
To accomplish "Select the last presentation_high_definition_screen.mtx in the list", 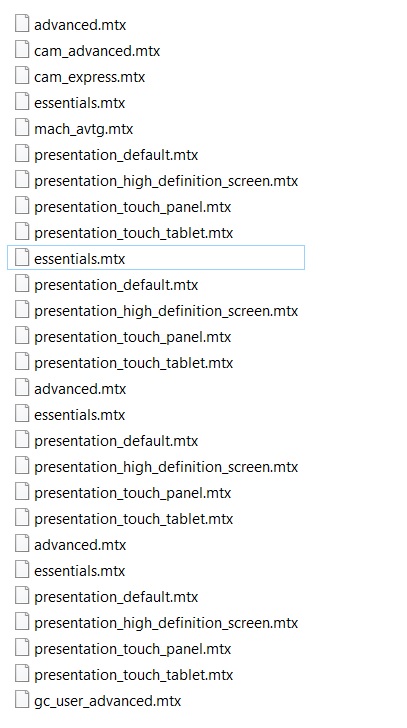I will tap(166, 623).
